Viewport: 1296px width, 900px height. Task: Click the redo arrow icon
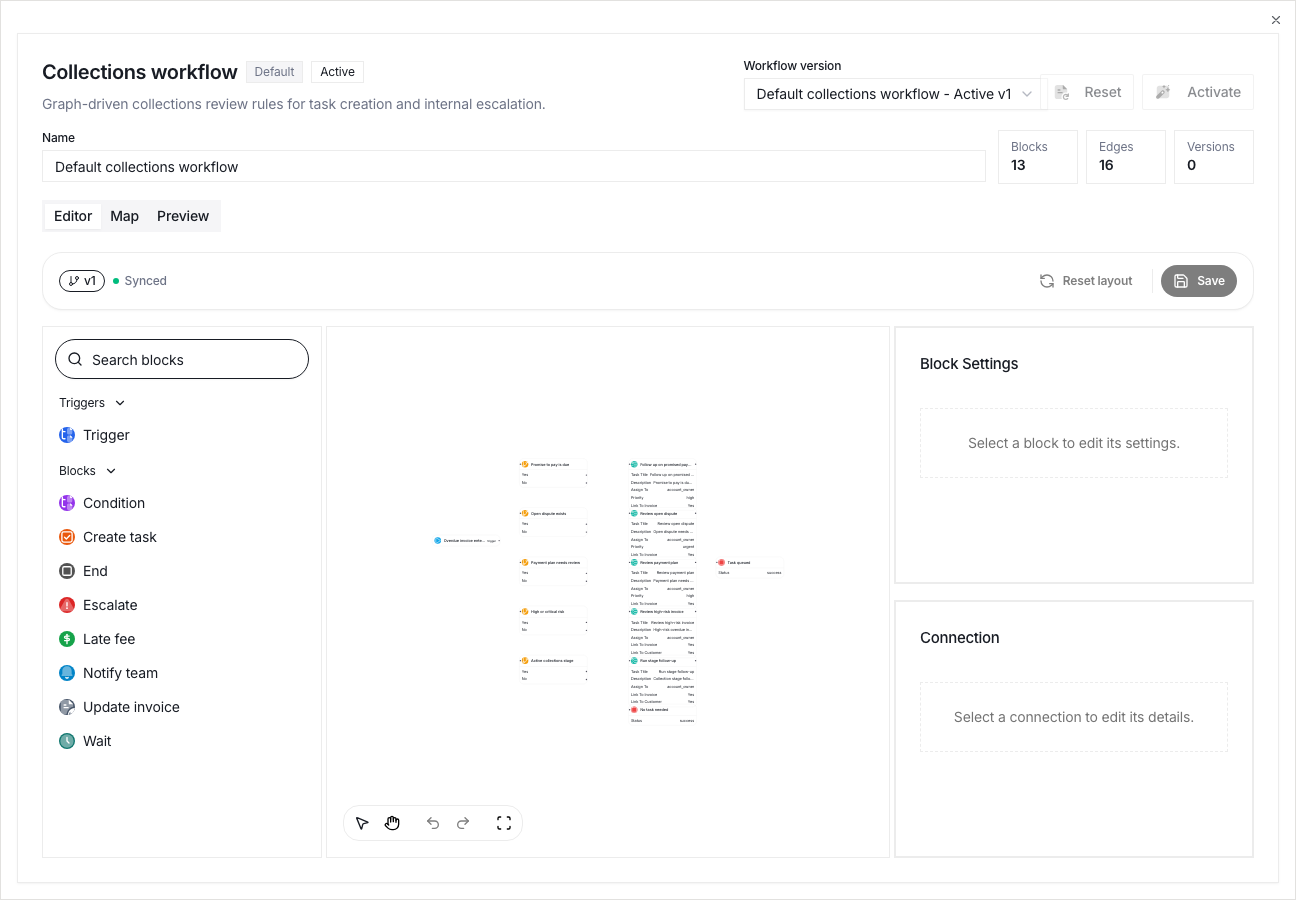tap(463, 823)
